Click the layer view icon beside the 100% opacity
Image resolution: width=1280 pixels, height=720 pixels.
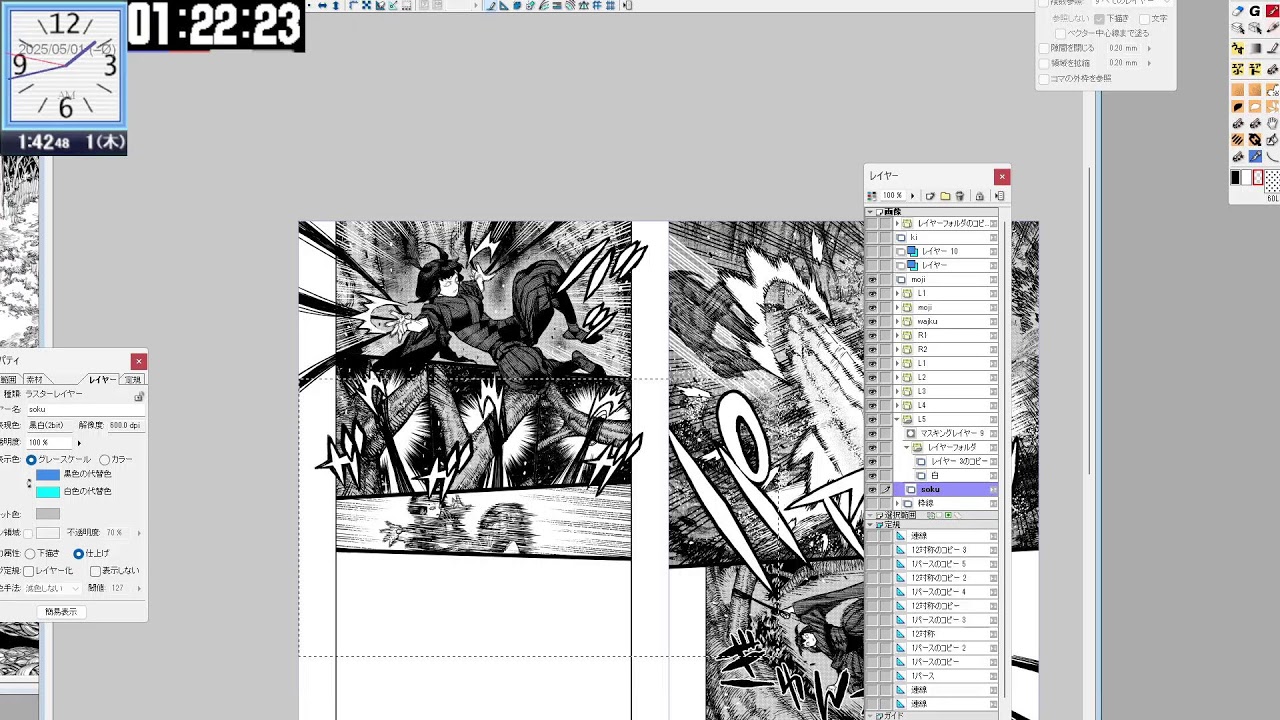click(x=872, y=196)
